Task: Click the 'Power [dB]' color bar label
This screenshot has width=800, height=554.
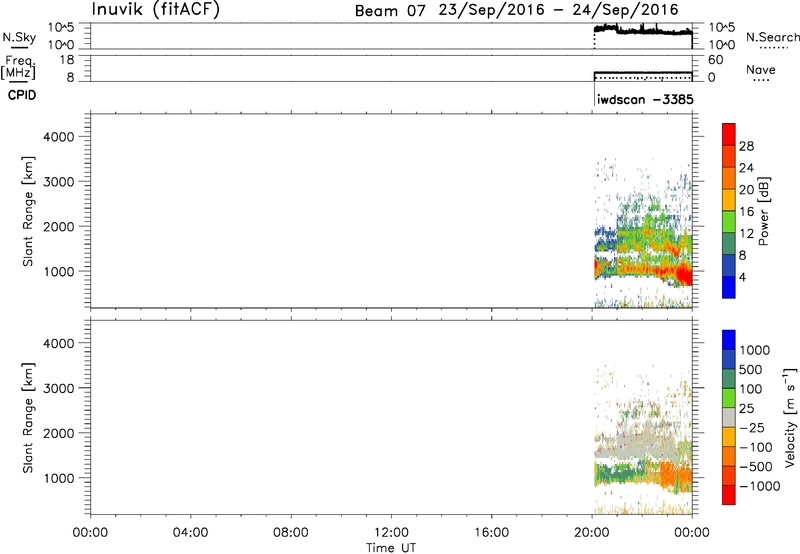Action: [x=764, y=211]
